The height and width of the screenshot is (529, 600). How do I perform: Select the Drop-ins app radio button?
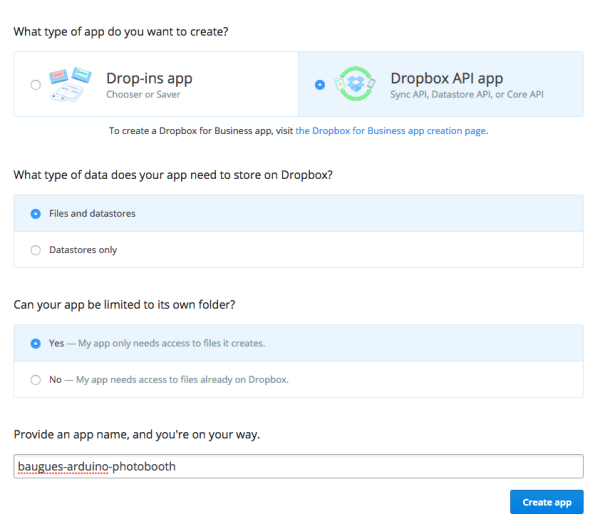pos(36,85)
